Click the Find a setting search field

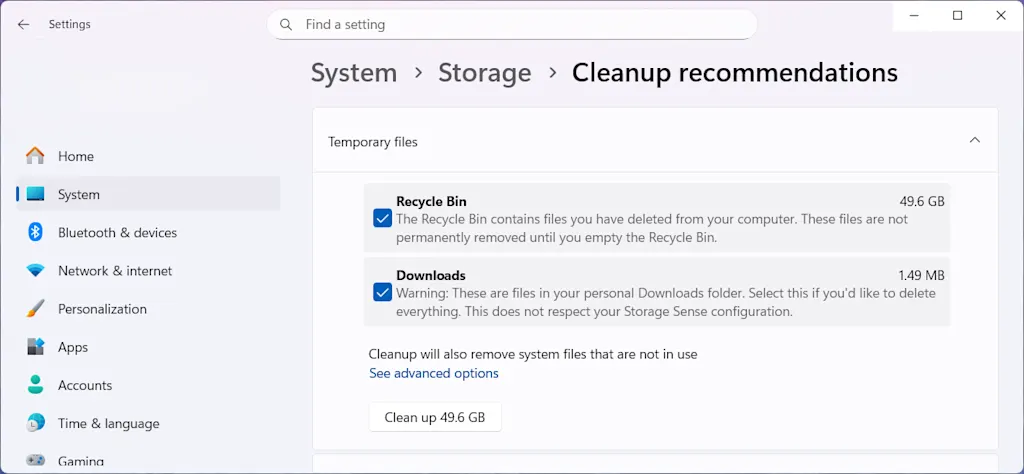coord(520,24)
